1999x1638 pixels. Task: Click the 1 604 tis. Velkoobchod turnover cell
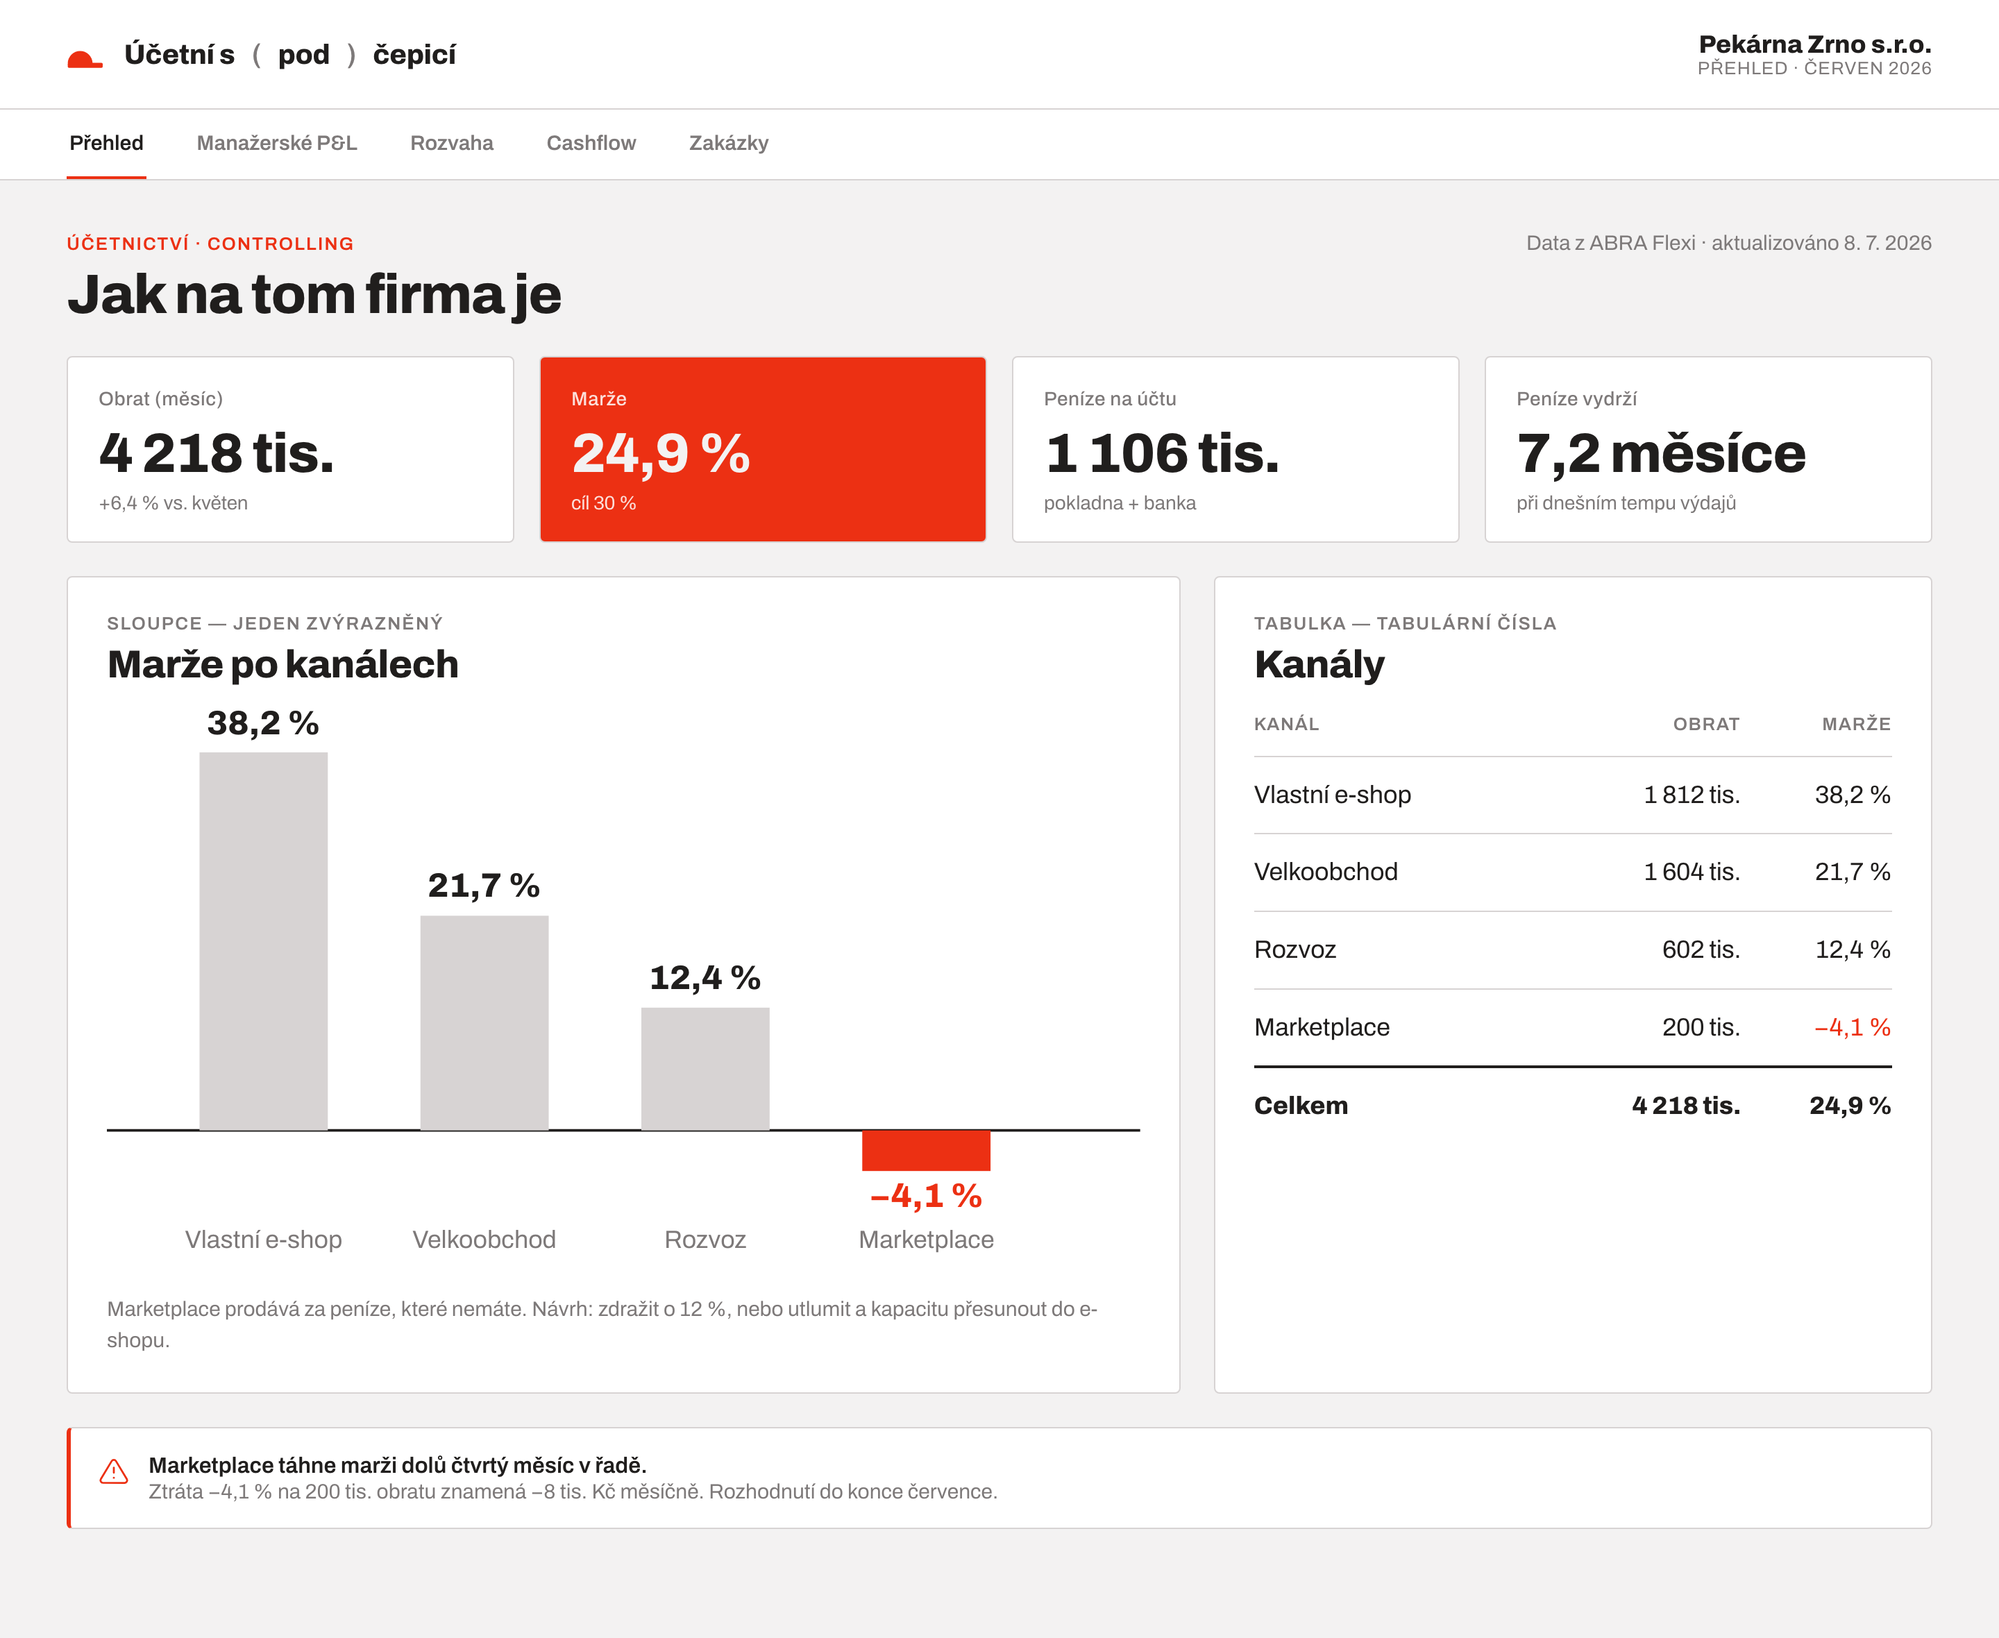pos(1692,872)
